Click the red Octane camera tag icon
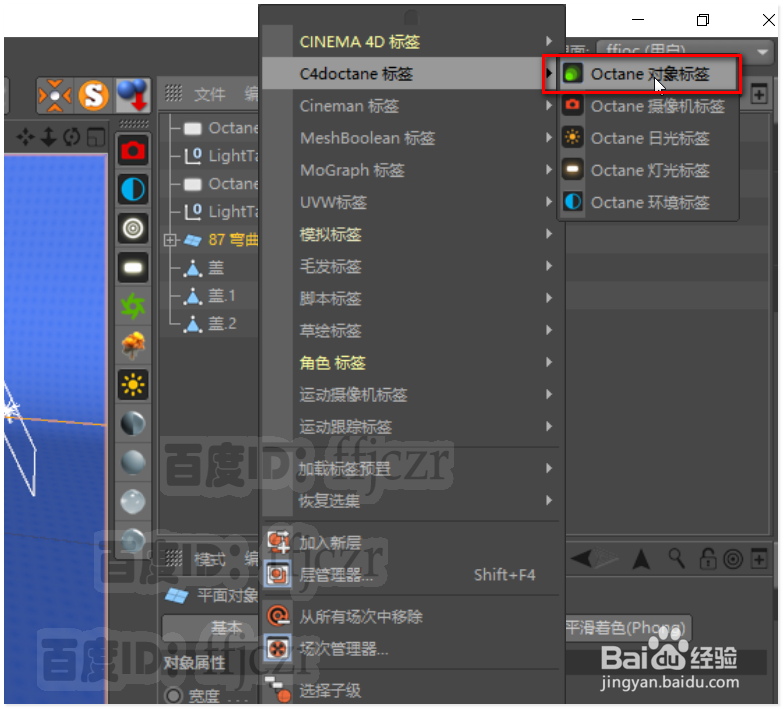Image resolution: width=783 pixels, height=709 pixels. (x=572, y=105)
